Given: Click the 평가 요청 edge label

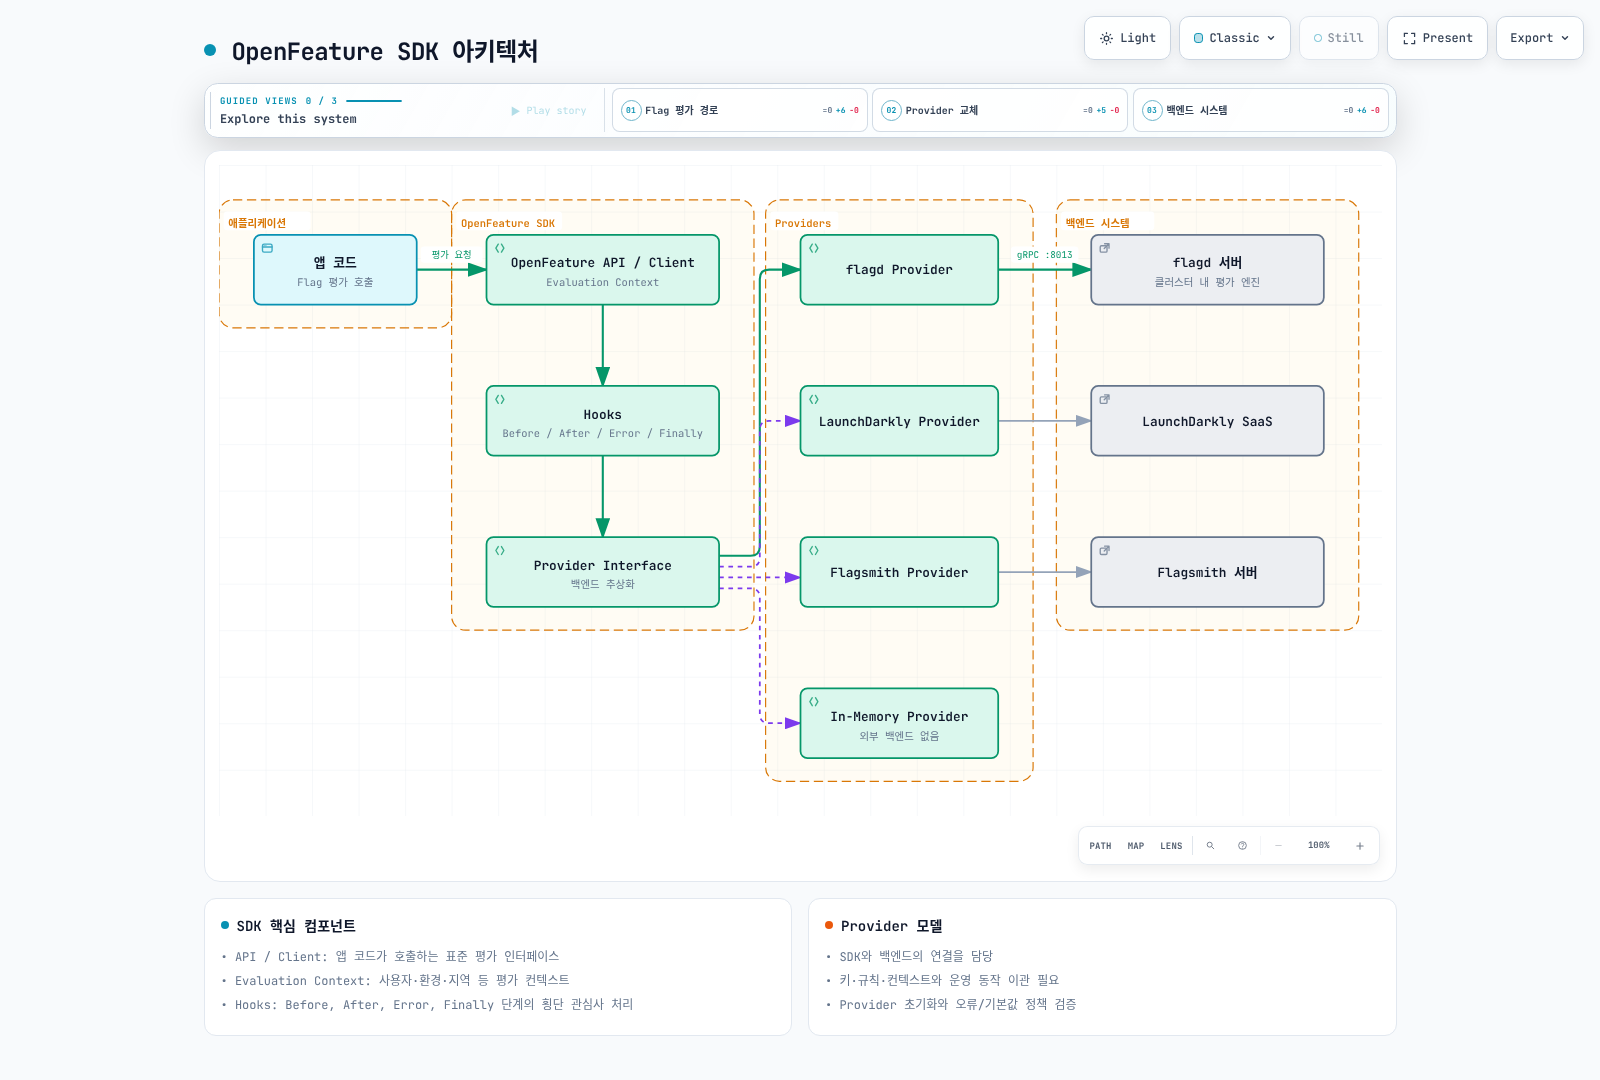Looking at the screenshot, I should point(451,255).
